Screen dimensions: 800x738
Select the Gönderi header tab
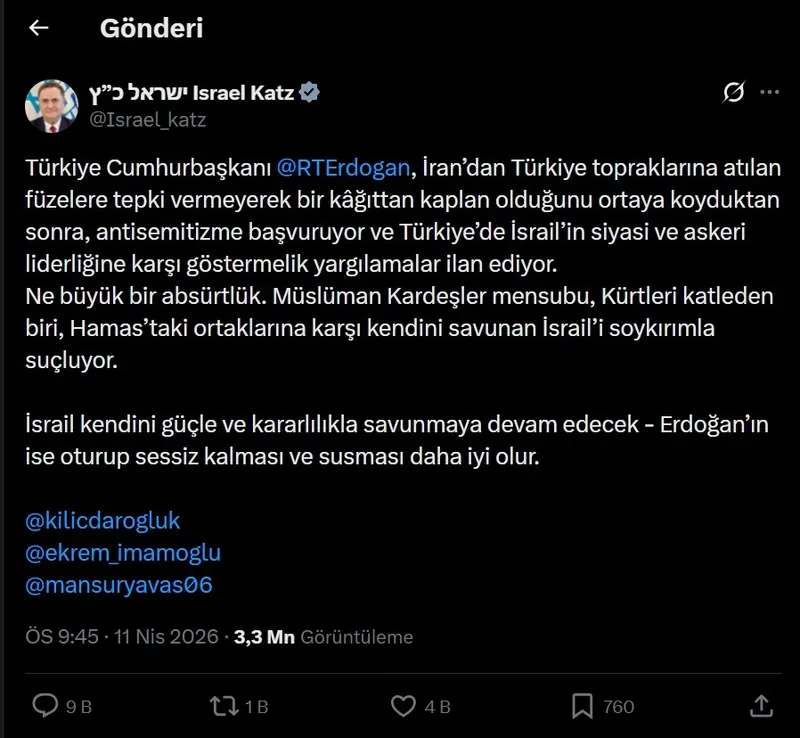[150, 28]
